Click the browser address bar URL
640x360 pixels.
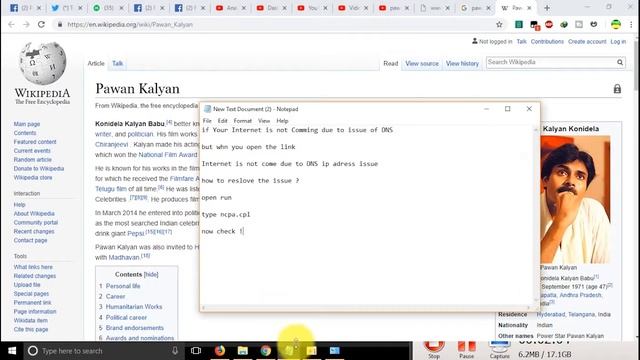pos(130,24)
